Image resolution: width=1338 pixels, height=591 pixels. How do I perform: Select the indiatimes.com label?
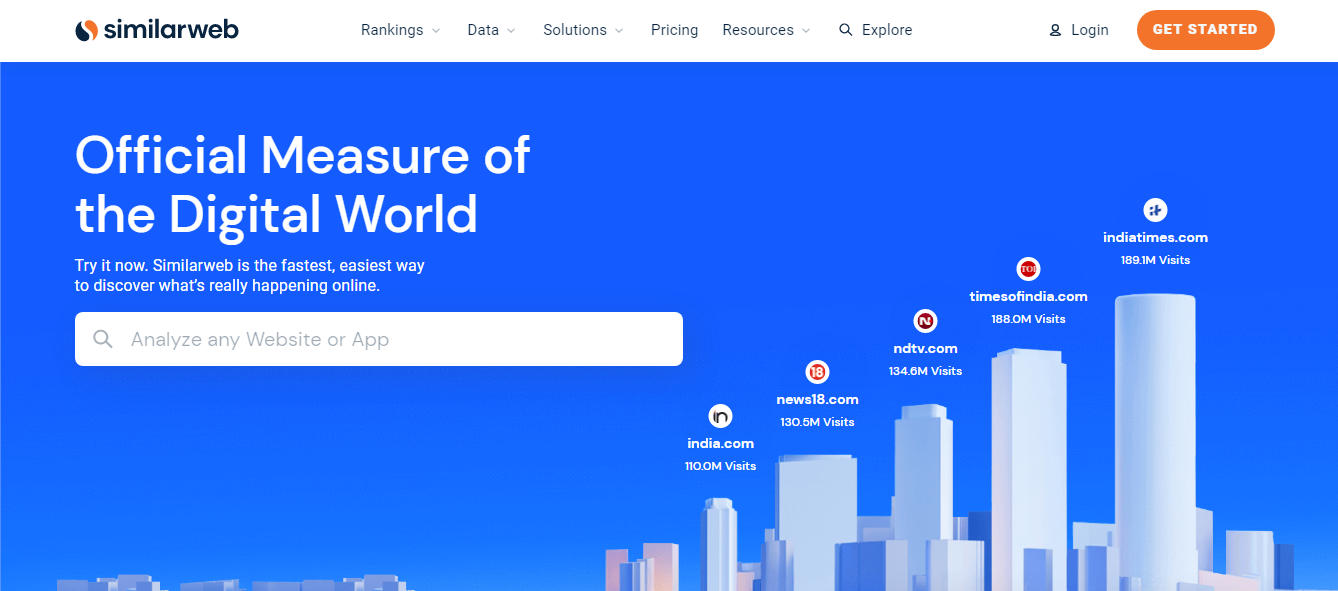click(x=1155, y=237)
